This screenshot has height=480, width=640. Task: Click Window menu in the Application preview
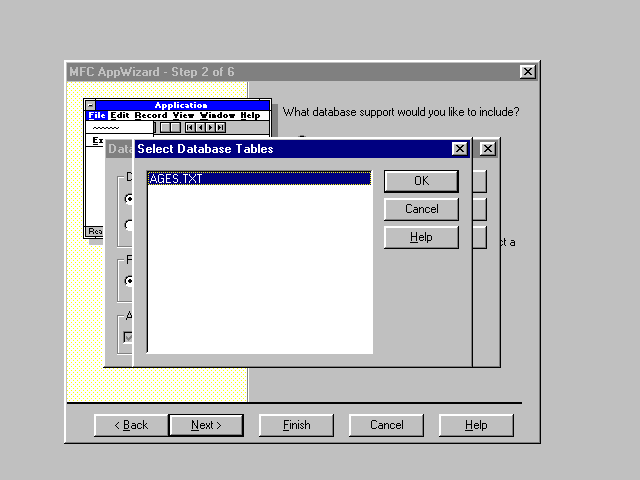[x=217, y=116]
